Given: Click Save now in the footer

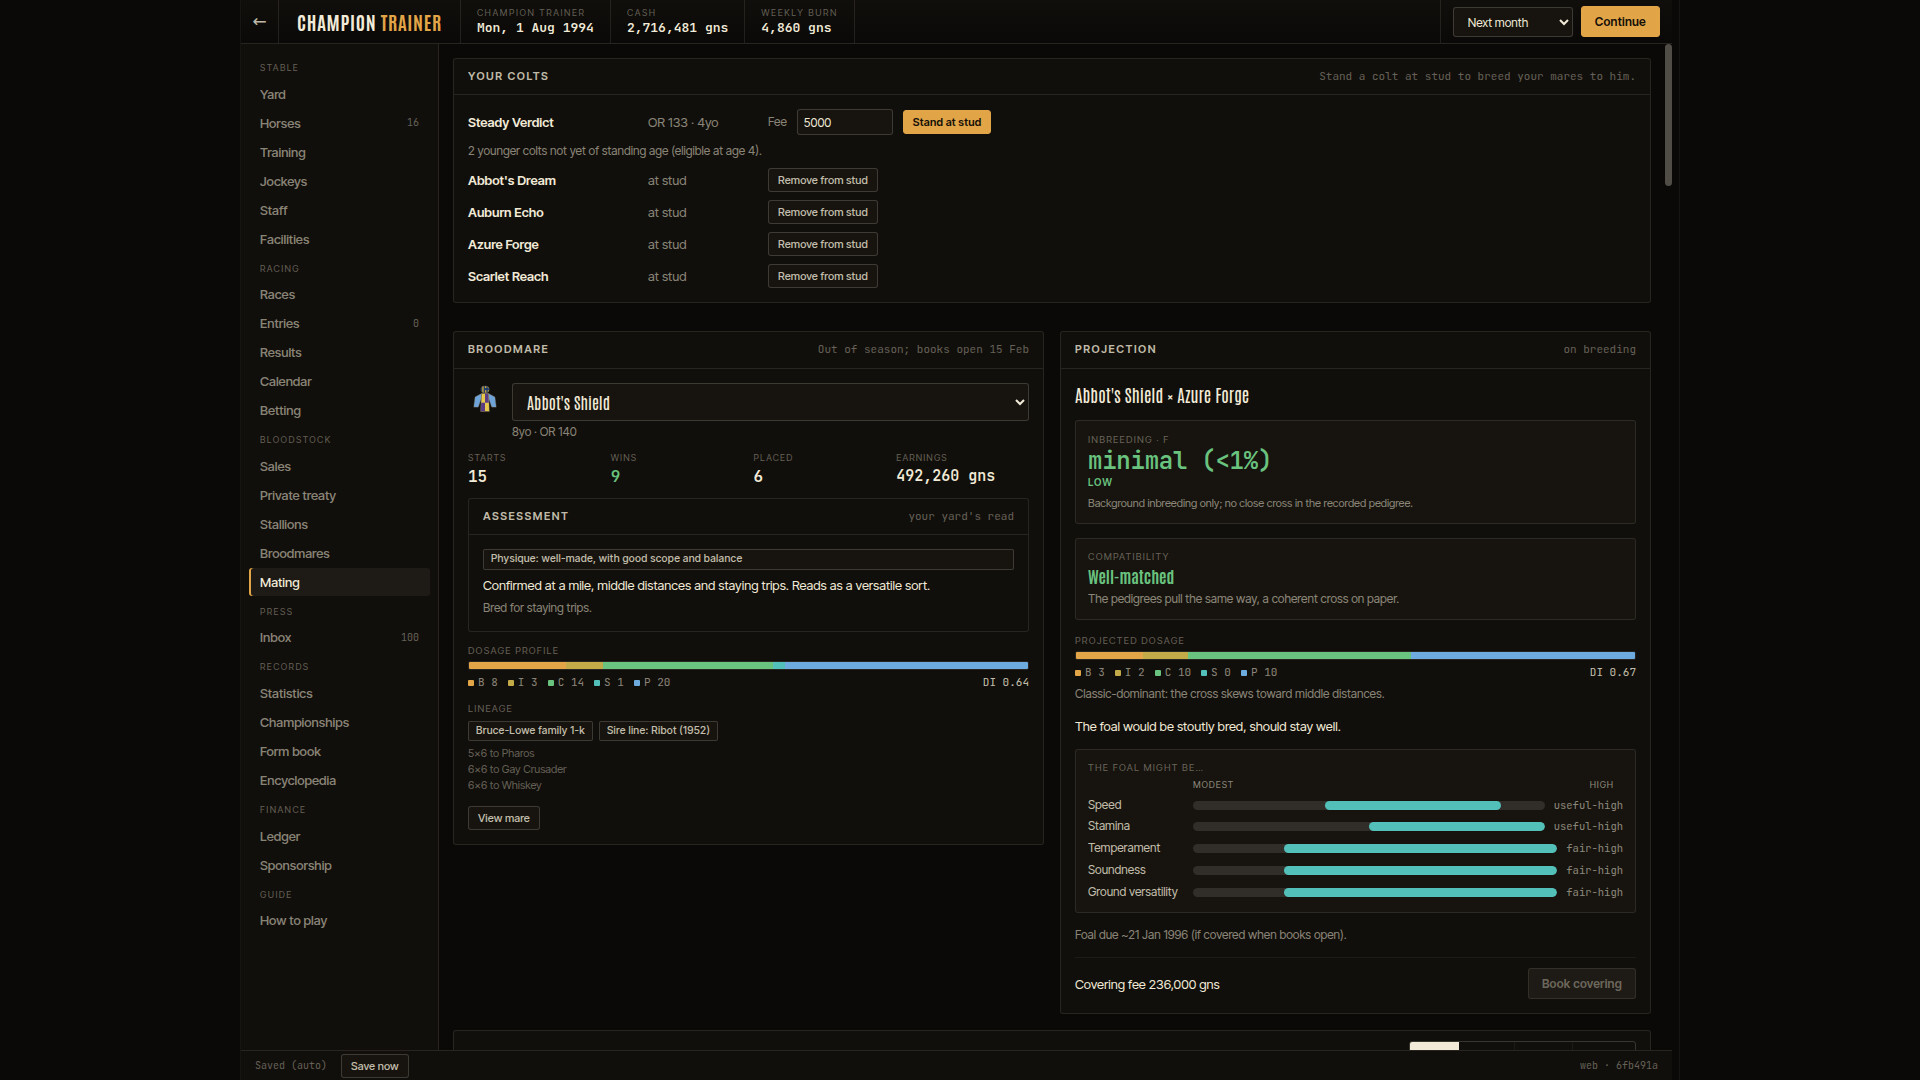Looking at the screenshot, I should tap(374, 1066).
